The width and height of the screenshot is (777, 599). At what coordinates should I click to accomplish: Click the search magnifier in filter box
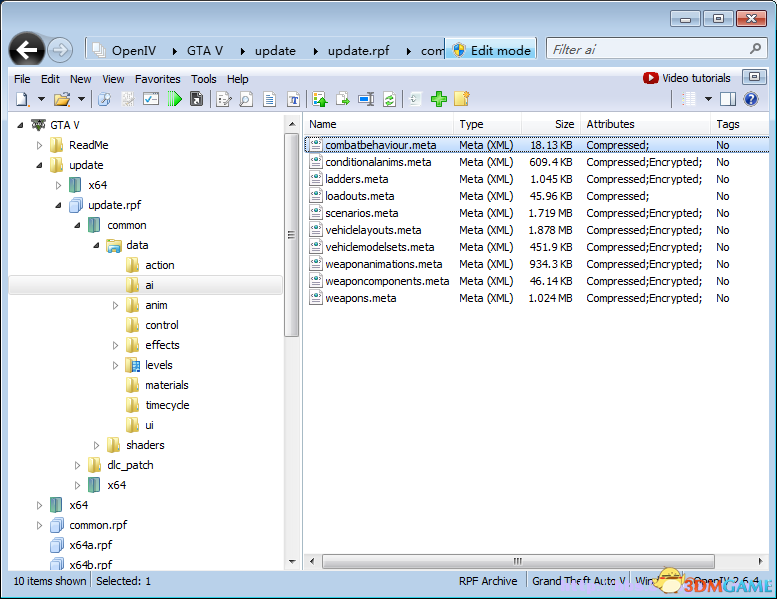point(755,49)
